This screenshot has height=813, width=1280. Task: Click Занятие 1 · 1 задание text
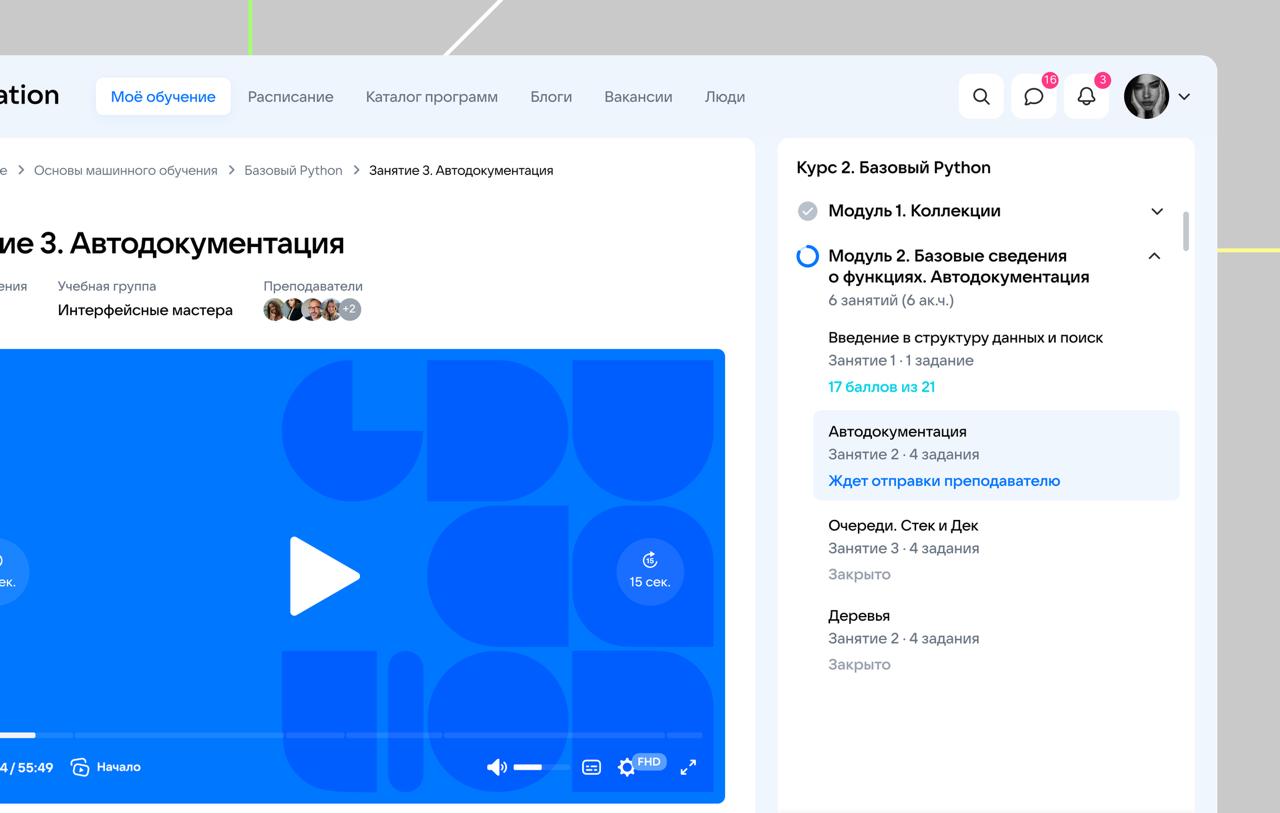900,361
